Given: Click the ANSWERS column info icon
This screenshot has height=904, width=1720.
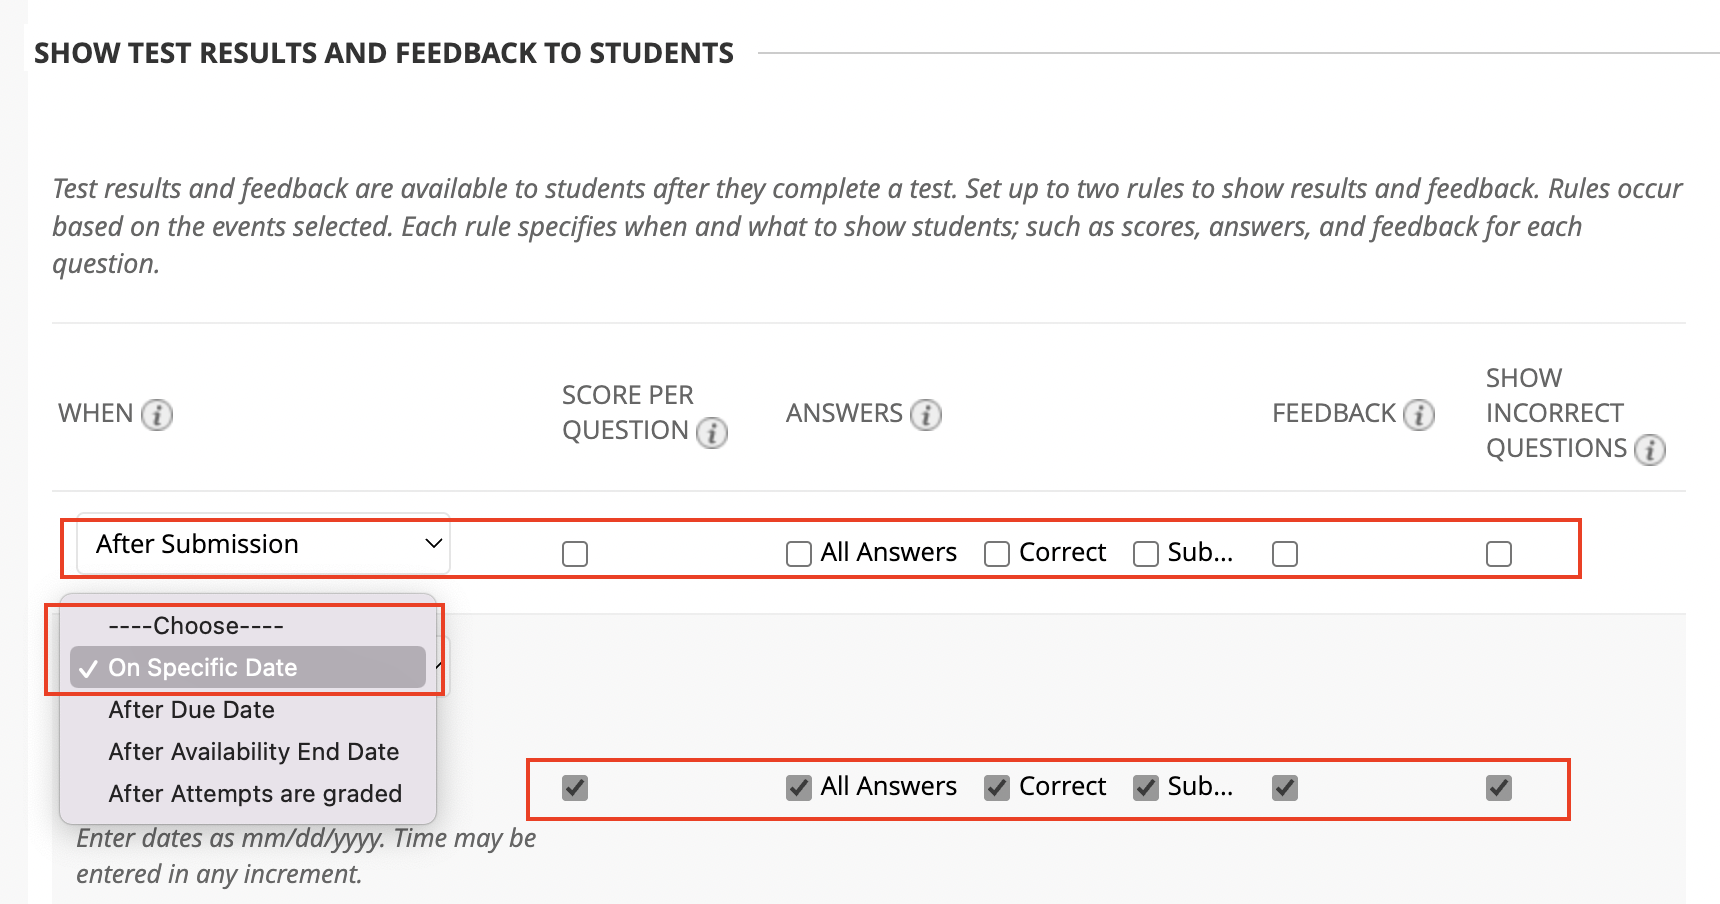Looking at the screenshot, I should pos(926,414).
